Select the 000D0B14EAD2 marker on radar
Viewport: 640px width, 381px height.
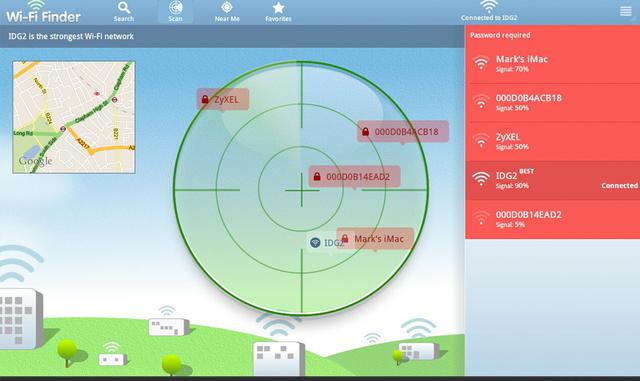pos(354,177)
